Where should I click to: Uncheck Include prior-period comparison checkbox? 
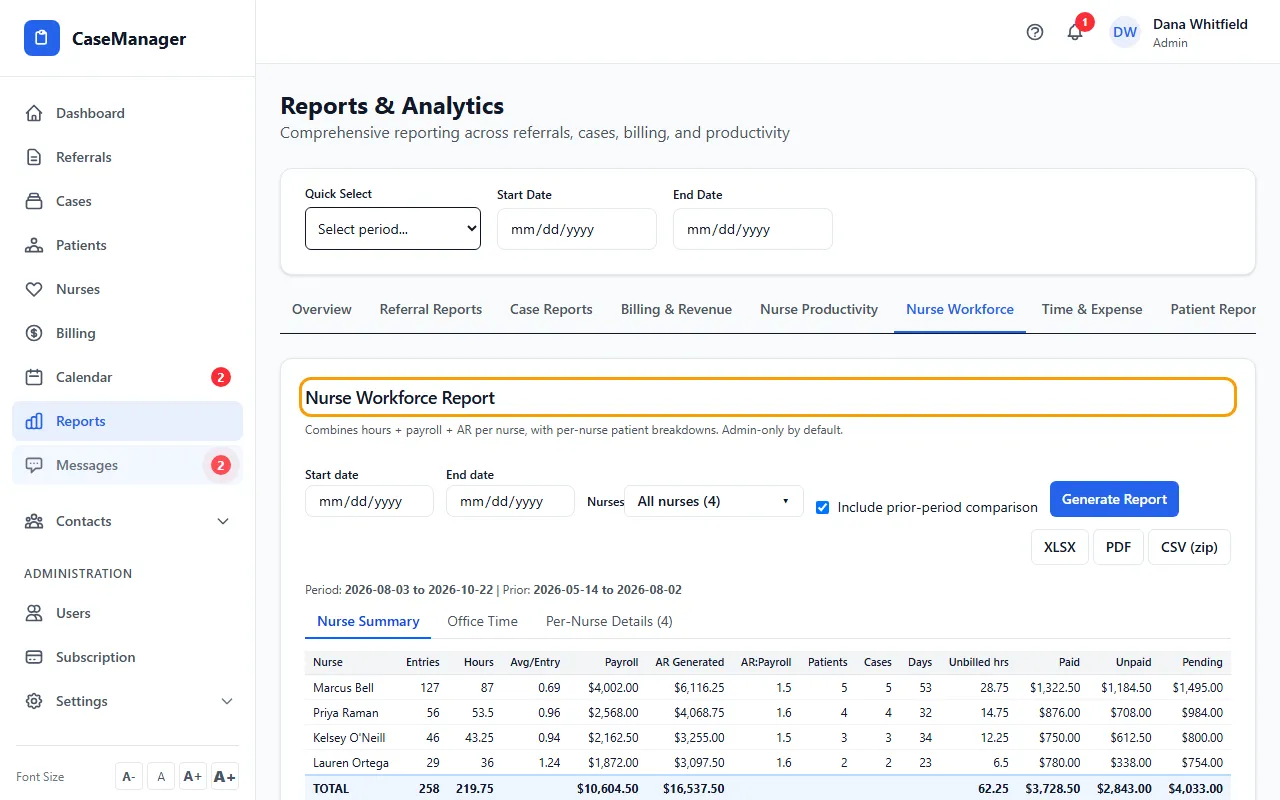[x=823, y=507]
